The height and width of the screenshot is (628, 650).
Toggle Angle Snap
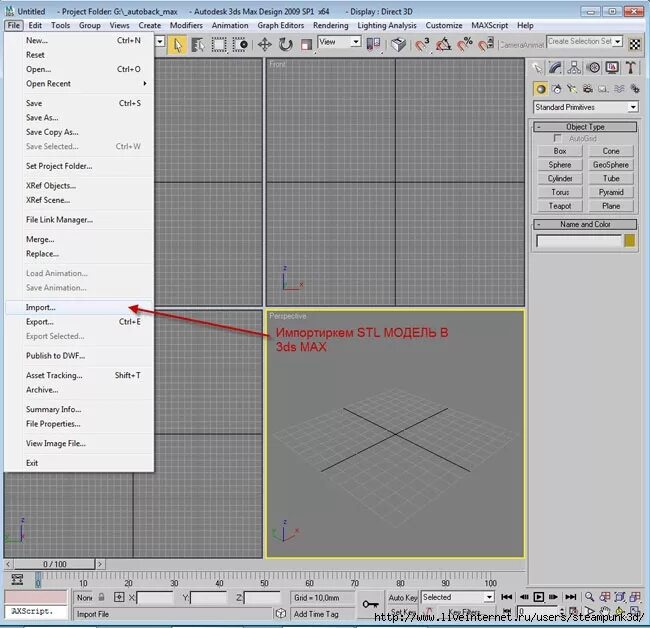click(x=443, y=44)
